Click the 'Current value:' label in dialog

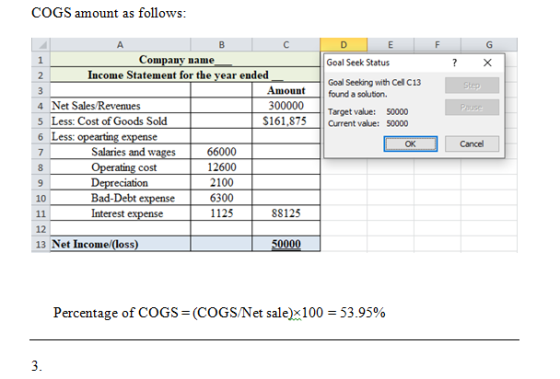coord(354,124)
